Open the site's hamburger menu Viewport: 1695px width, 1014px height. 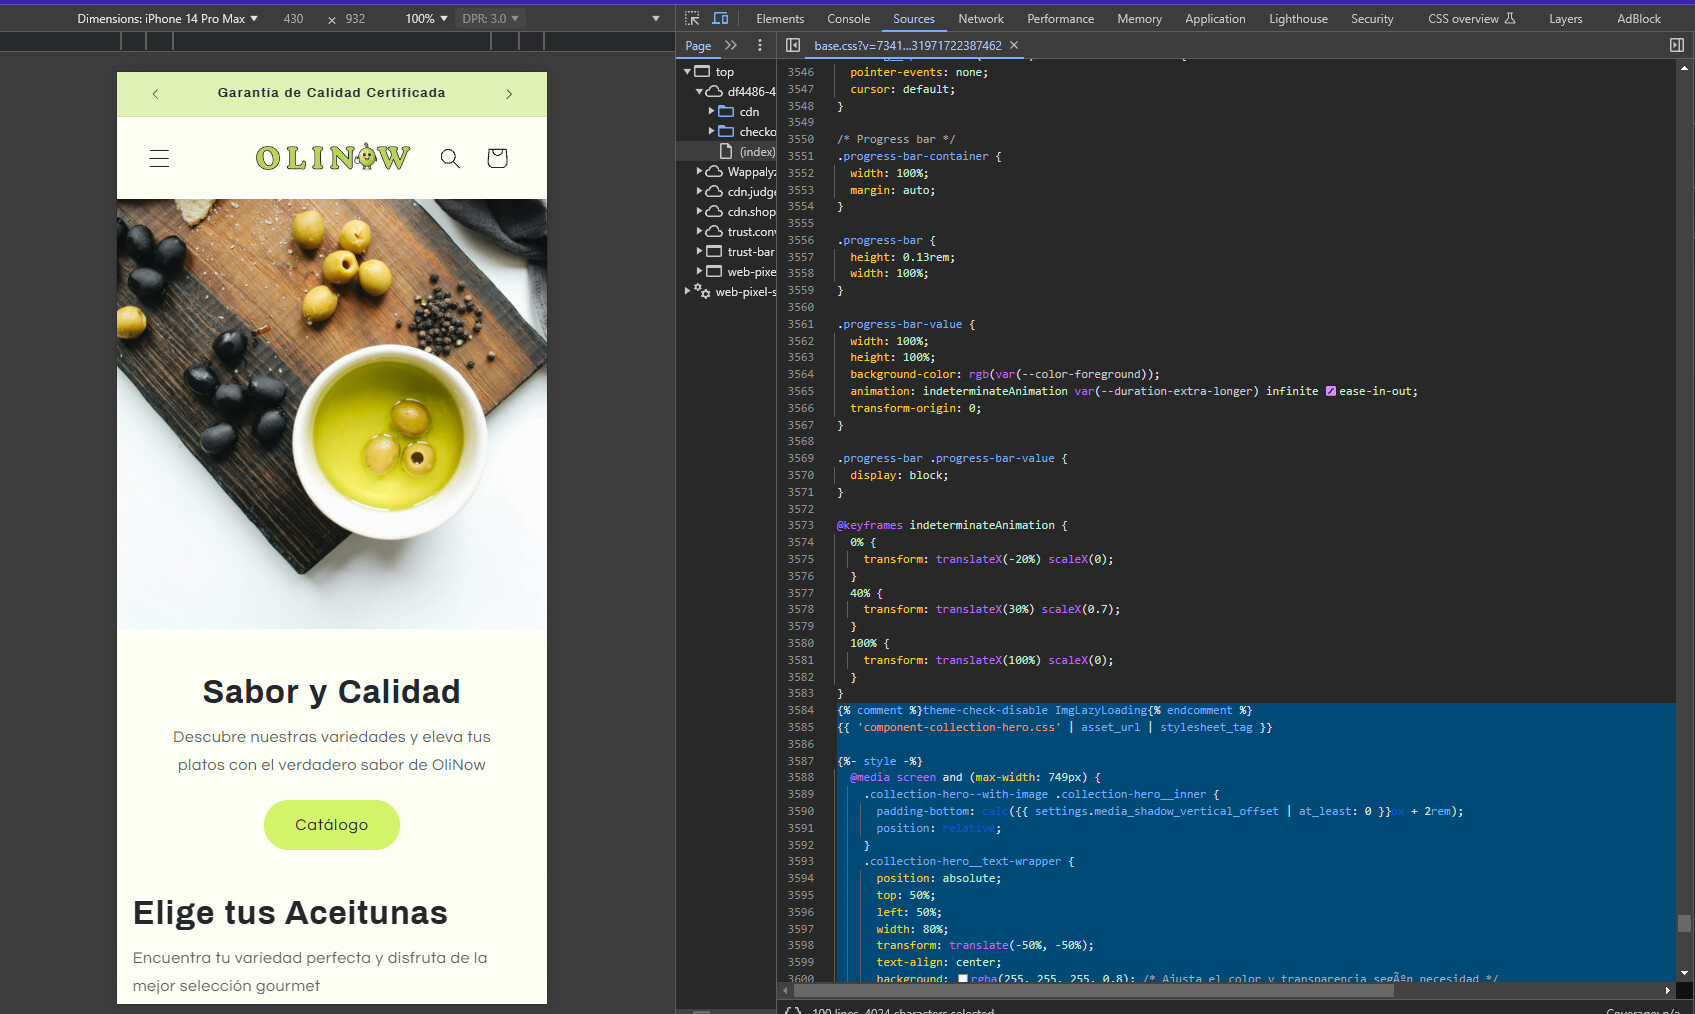tap(159, 158)
